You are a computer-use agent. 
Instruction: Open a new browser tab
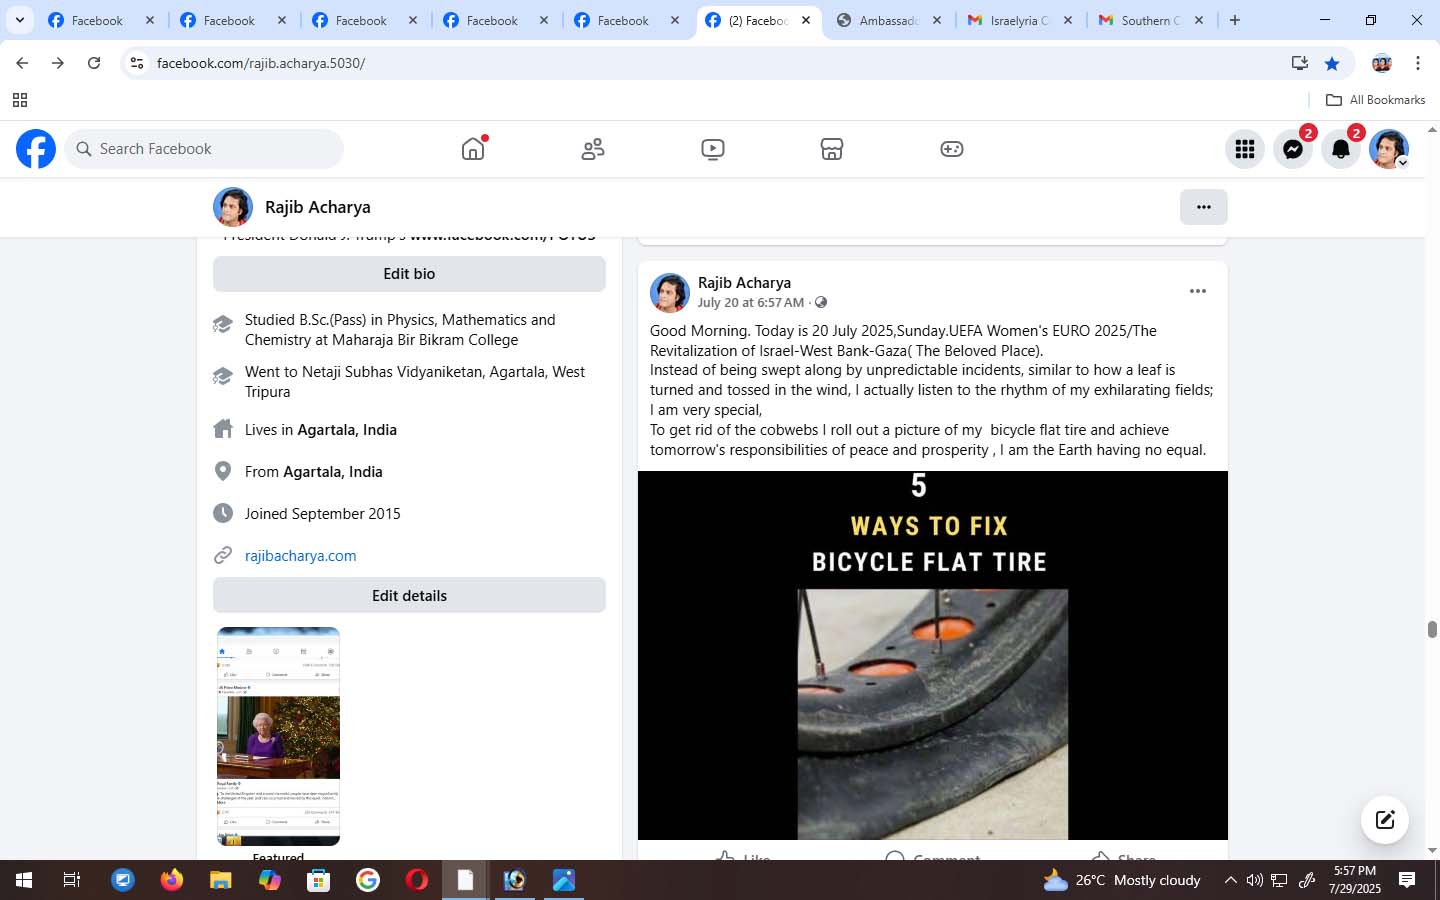coord(1235,20)
